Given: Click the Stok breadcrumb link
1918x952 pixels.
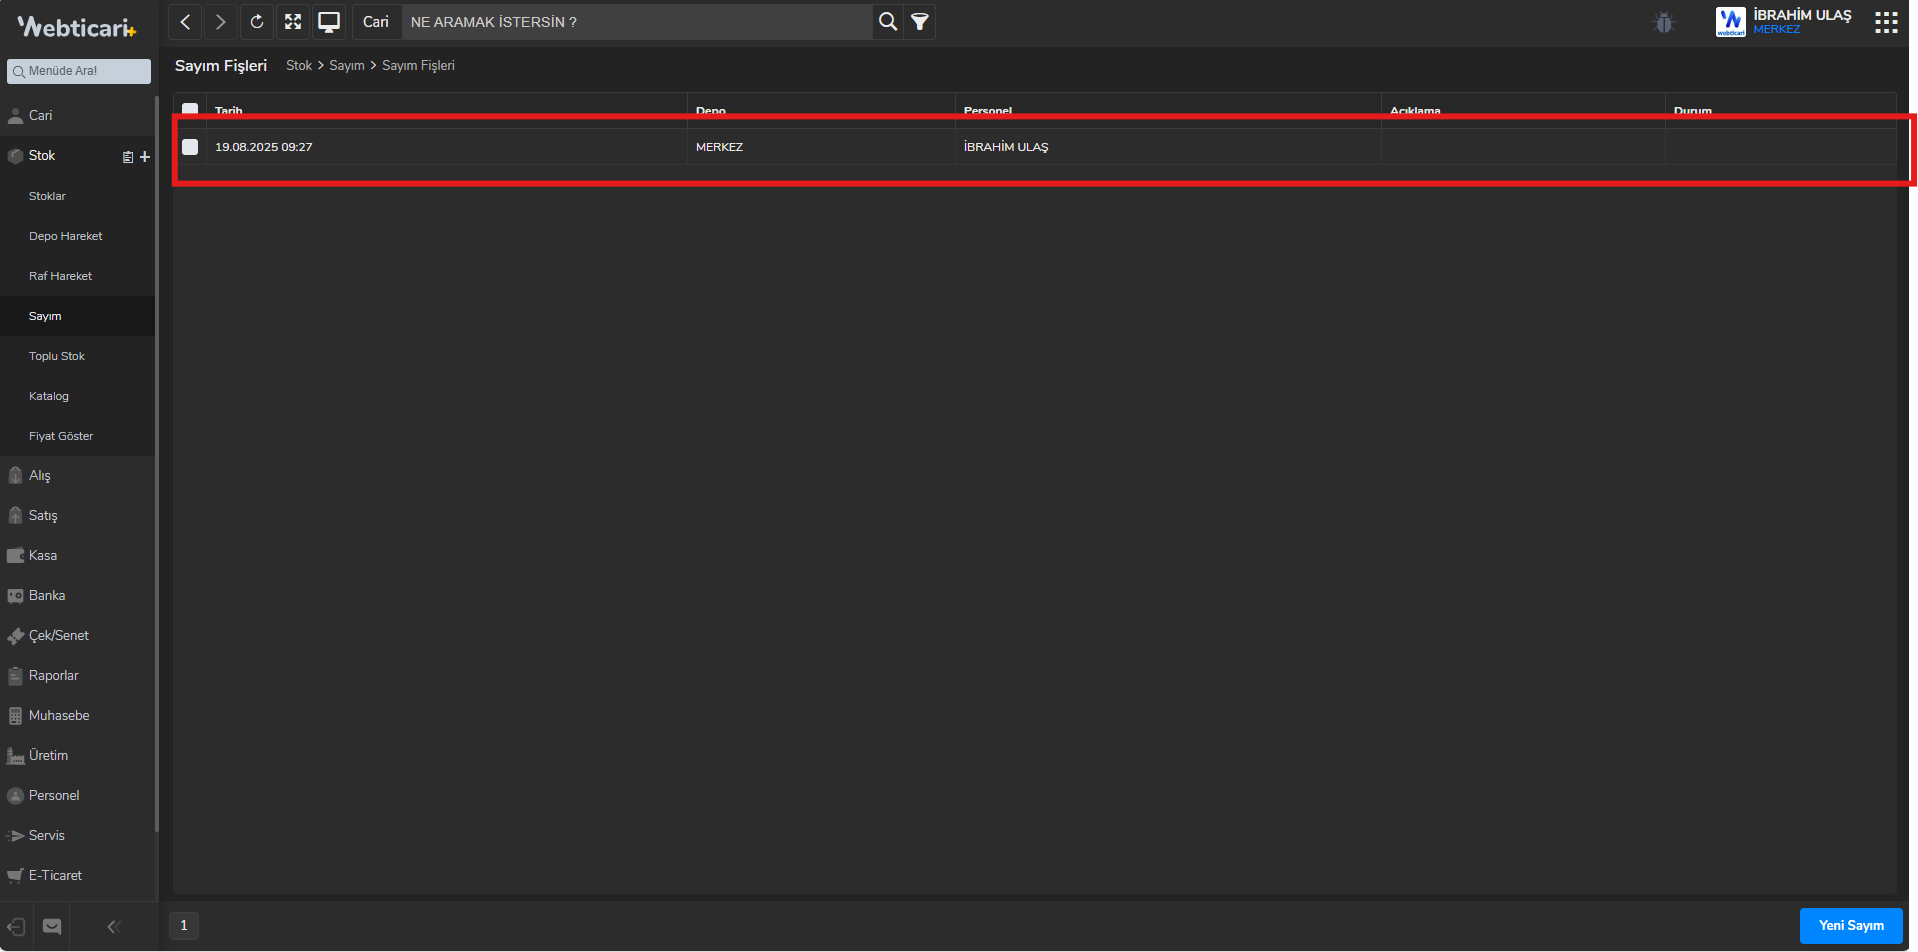Looking at the screenshot, I should pyautogui.click(x=299, y=66).
